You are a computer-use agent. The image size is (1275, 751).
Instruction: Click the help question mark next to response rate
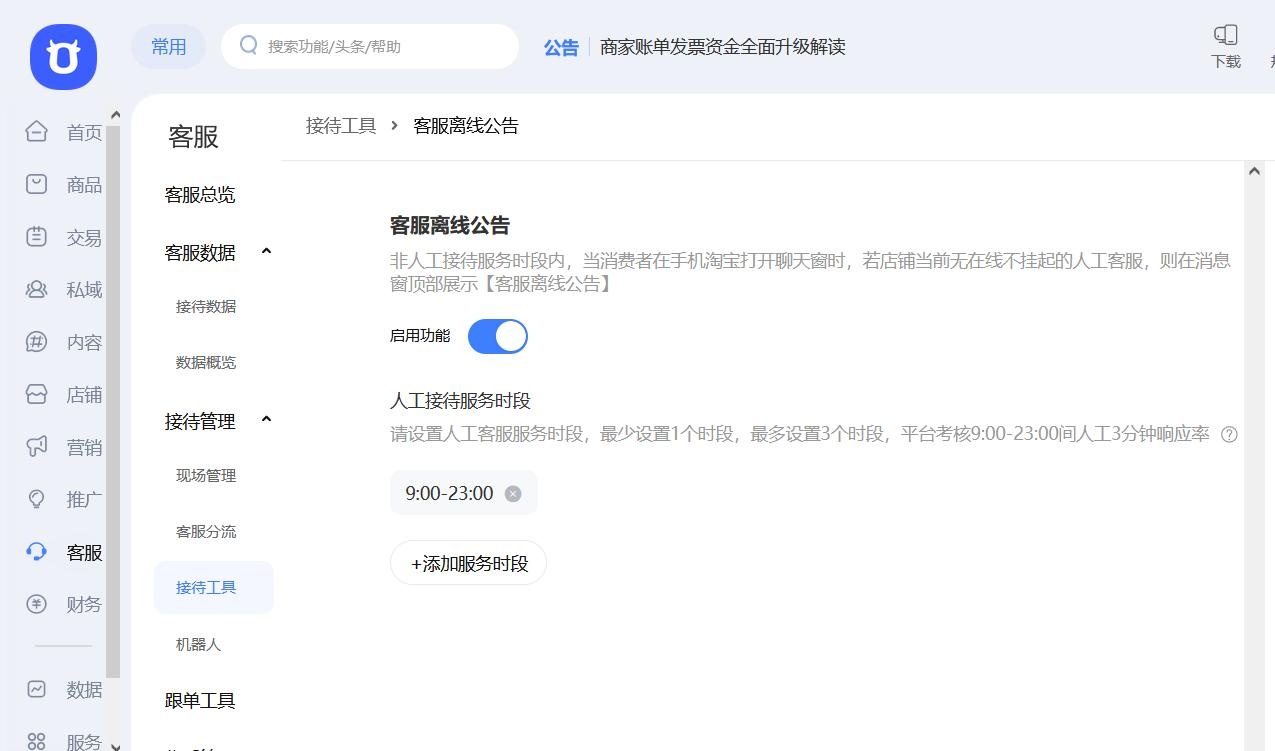click(1230, 435)
